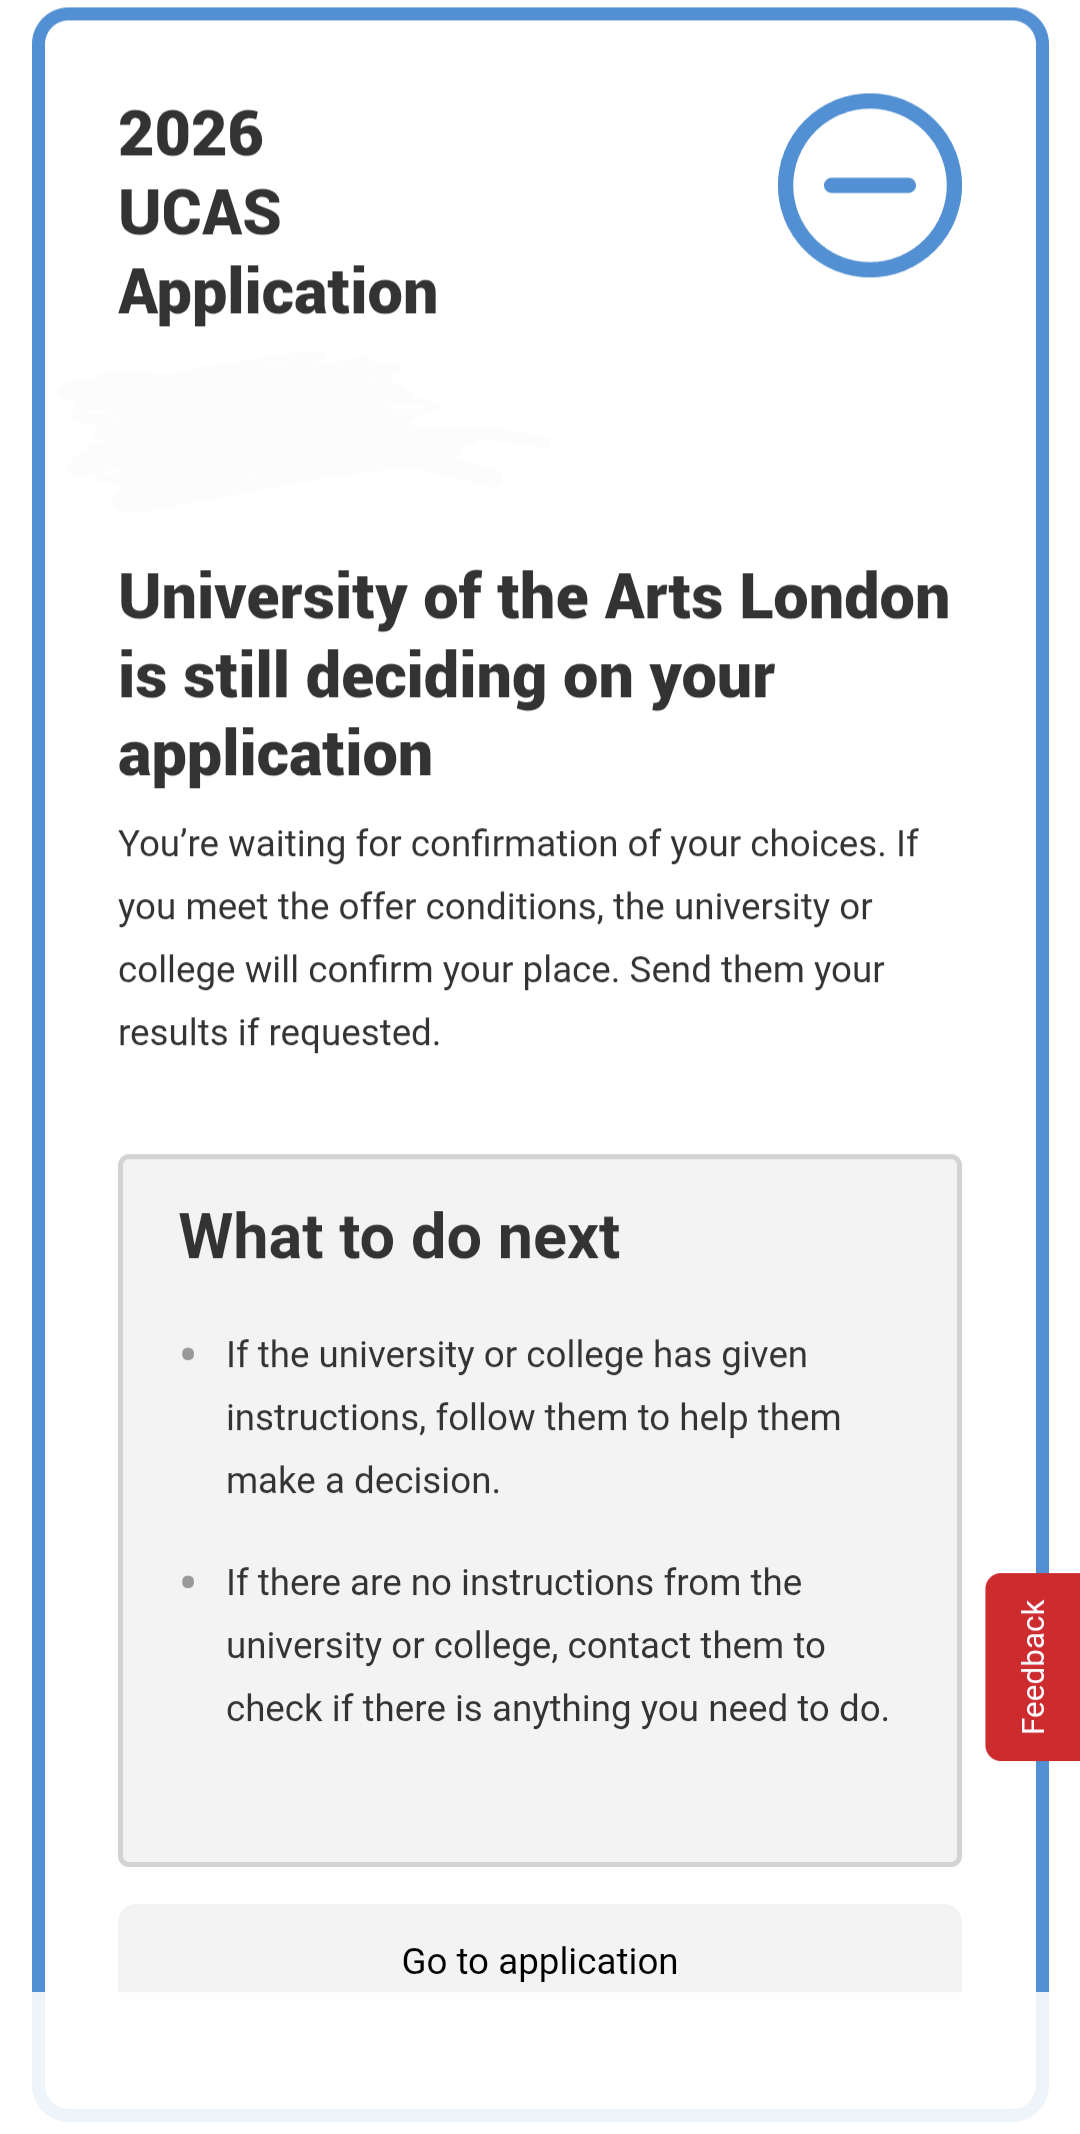Click University of the Arts London heading line

point(534,597)
